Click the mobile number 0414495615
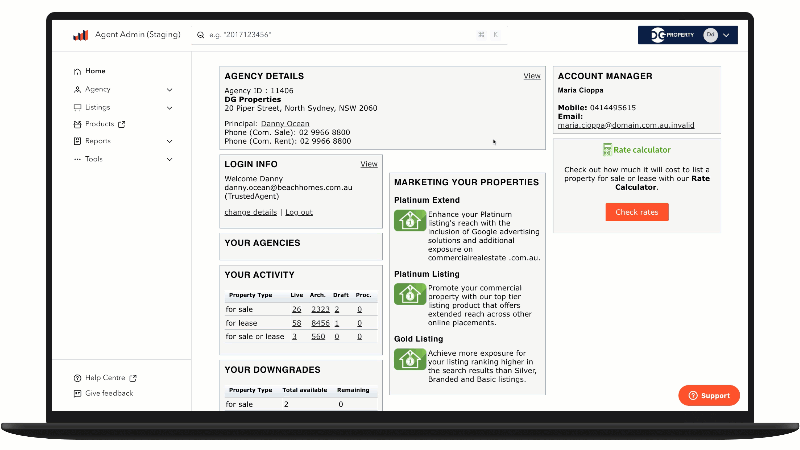This screenshot has height=450, width=800. 613,108
